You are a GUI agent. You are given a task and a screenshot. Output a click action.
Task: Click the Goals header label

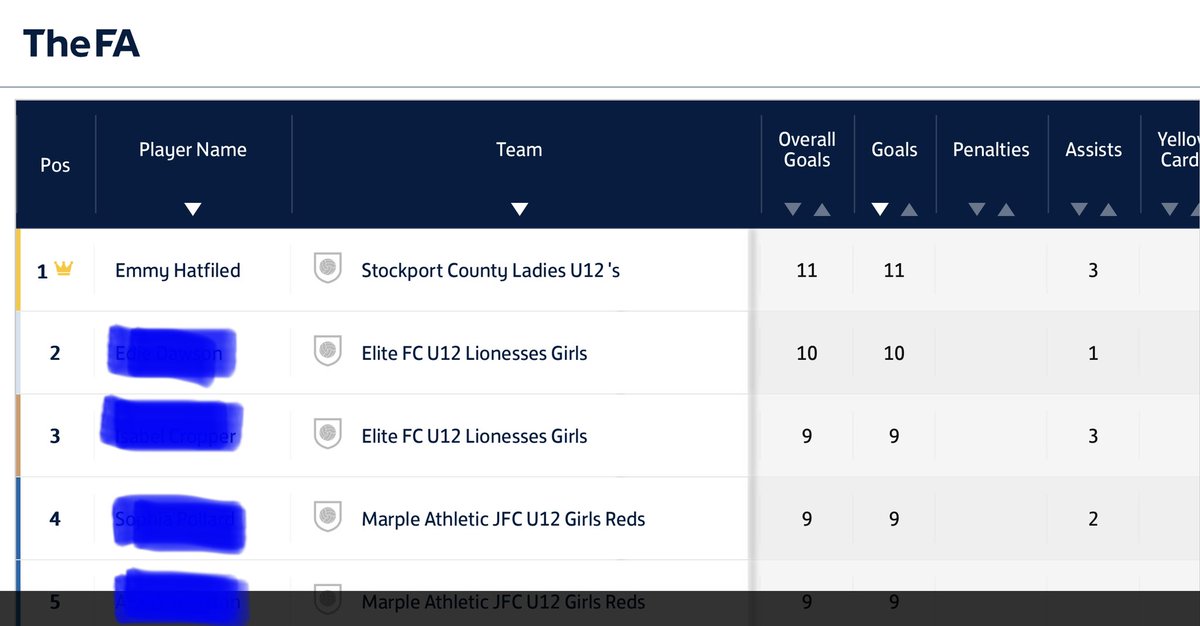coord(894,150)
